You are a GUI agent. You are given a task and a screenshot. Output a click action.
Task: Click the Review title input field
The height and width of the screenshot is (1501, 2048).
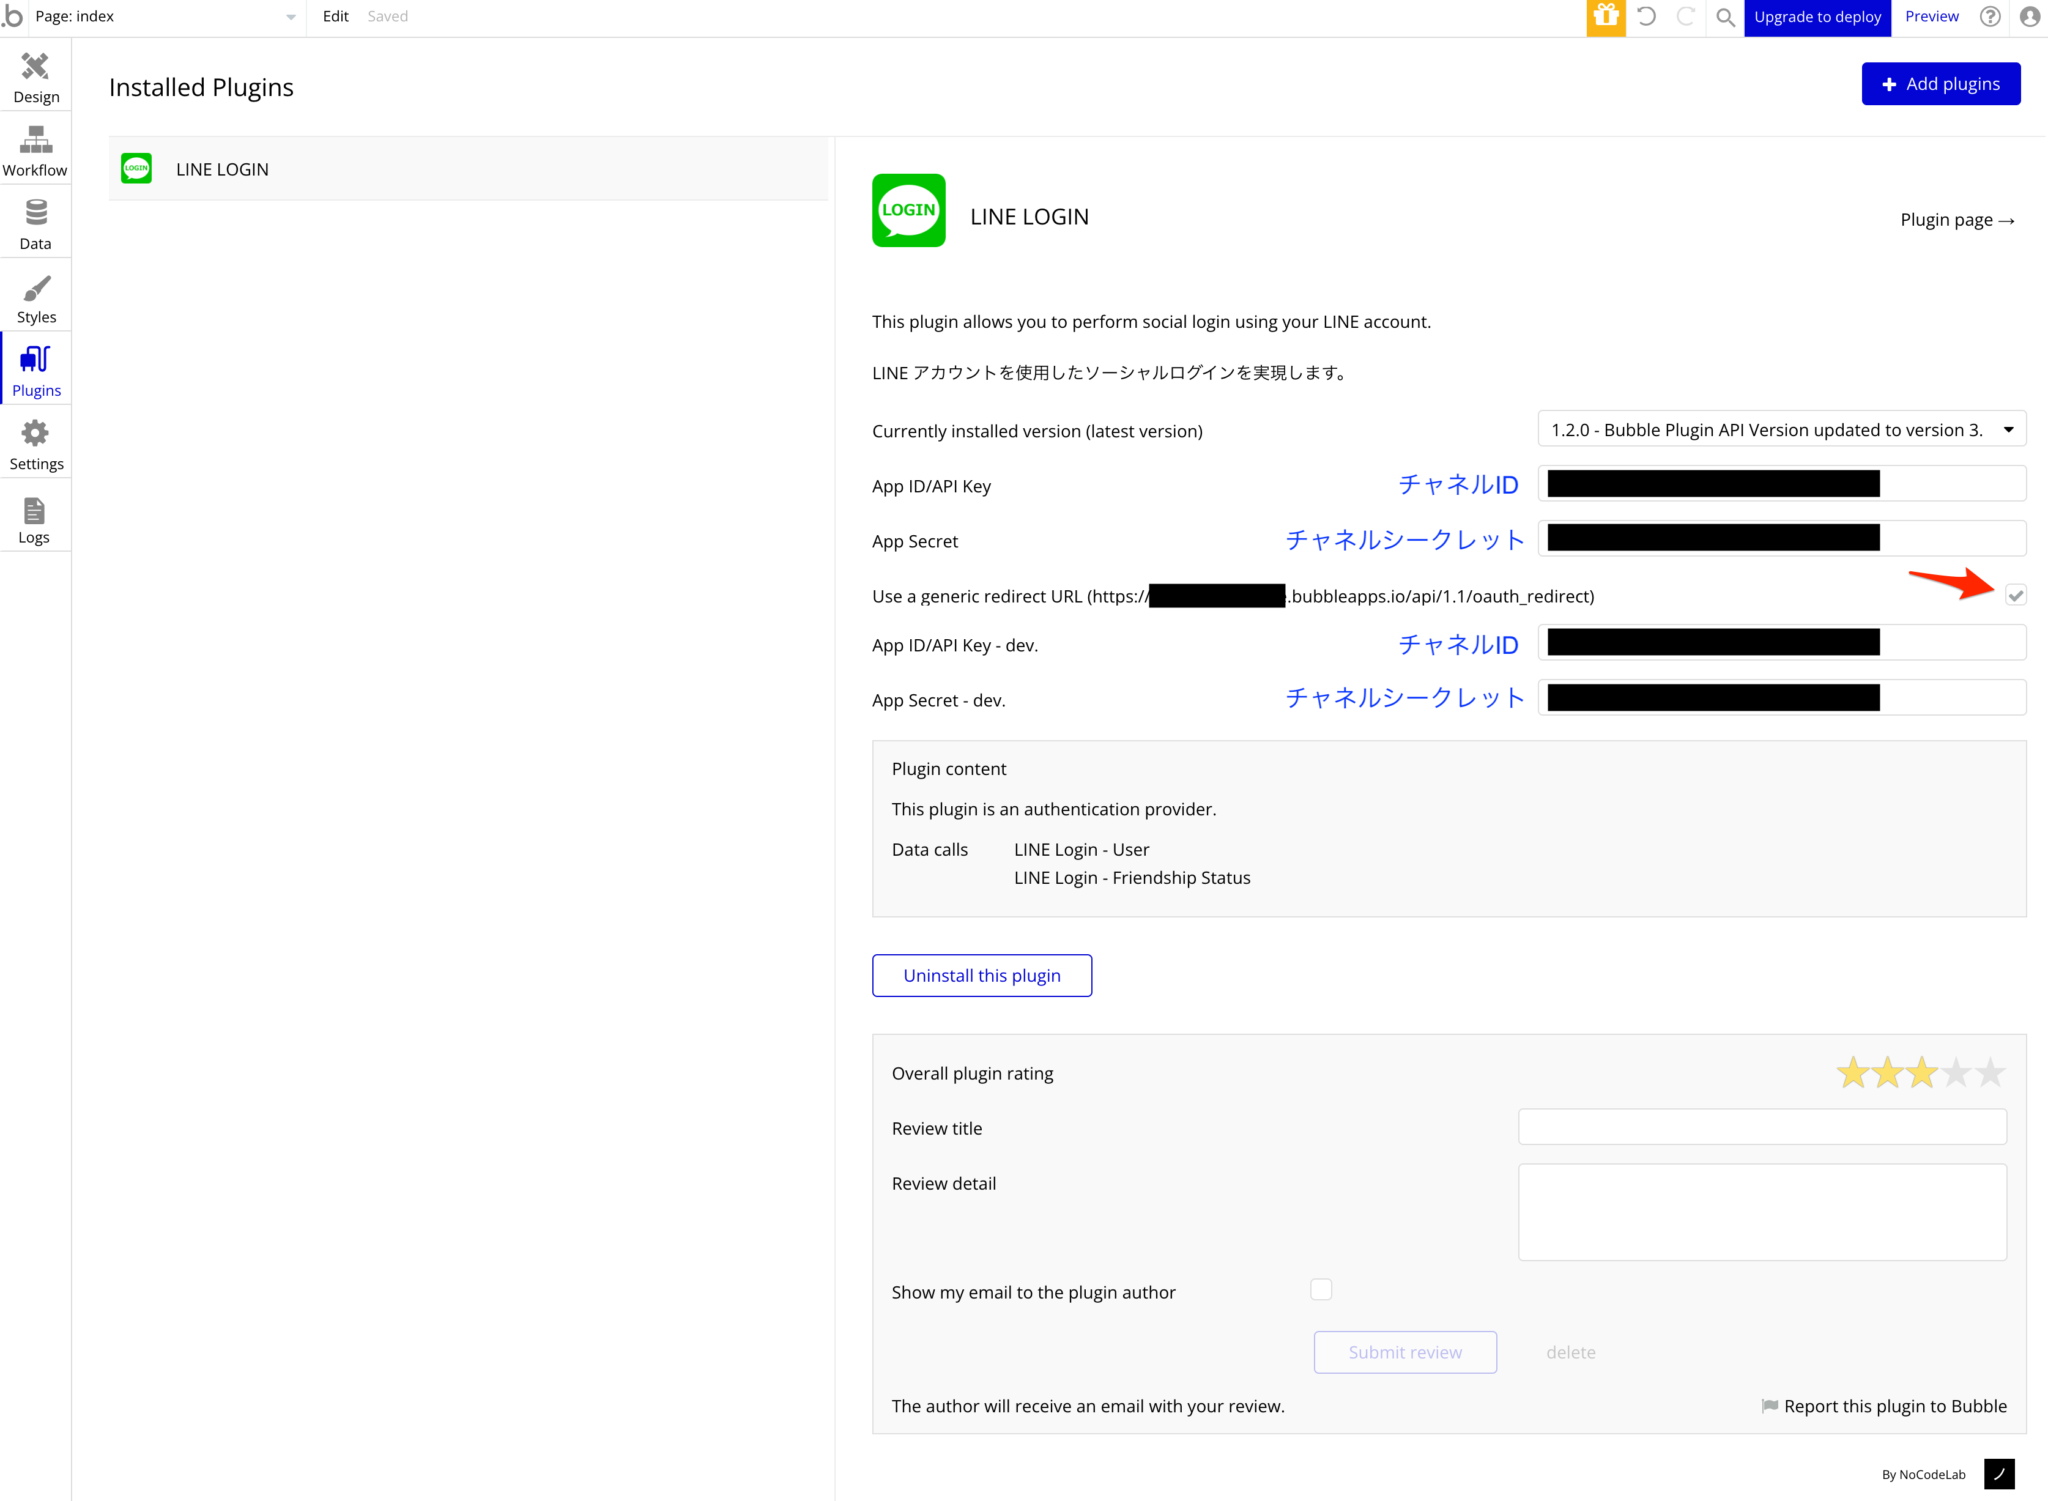1762,1126
